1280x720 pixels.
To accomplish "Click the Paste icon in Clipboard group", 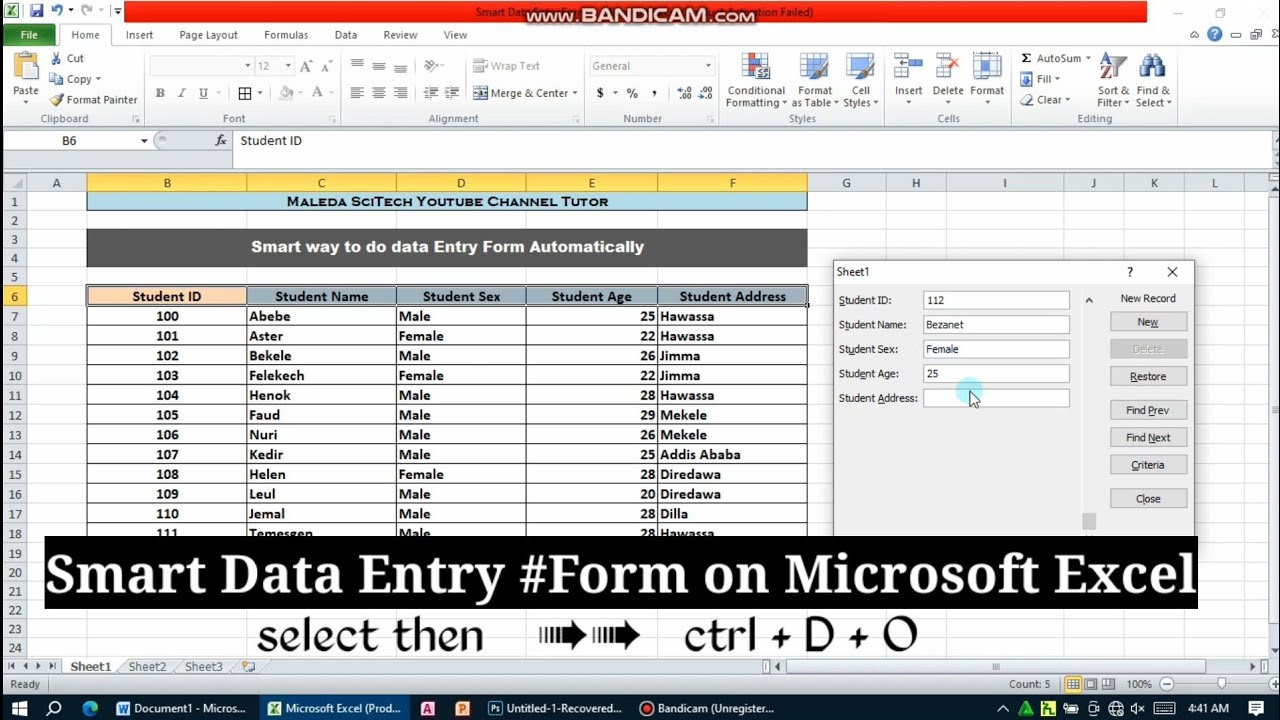I will [x=25, y=68].
